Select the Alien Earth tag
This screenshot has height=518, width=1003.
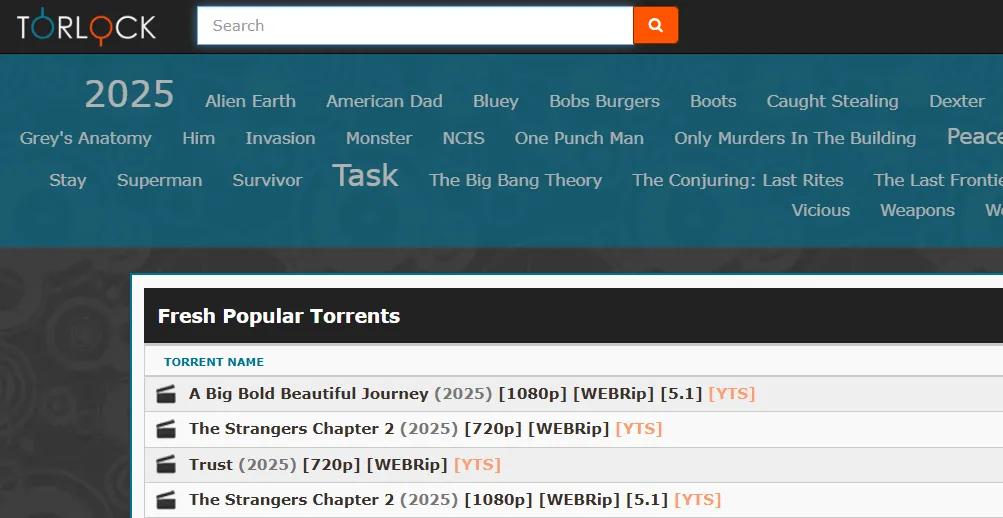pyautogui.click(x=250, y=101)
